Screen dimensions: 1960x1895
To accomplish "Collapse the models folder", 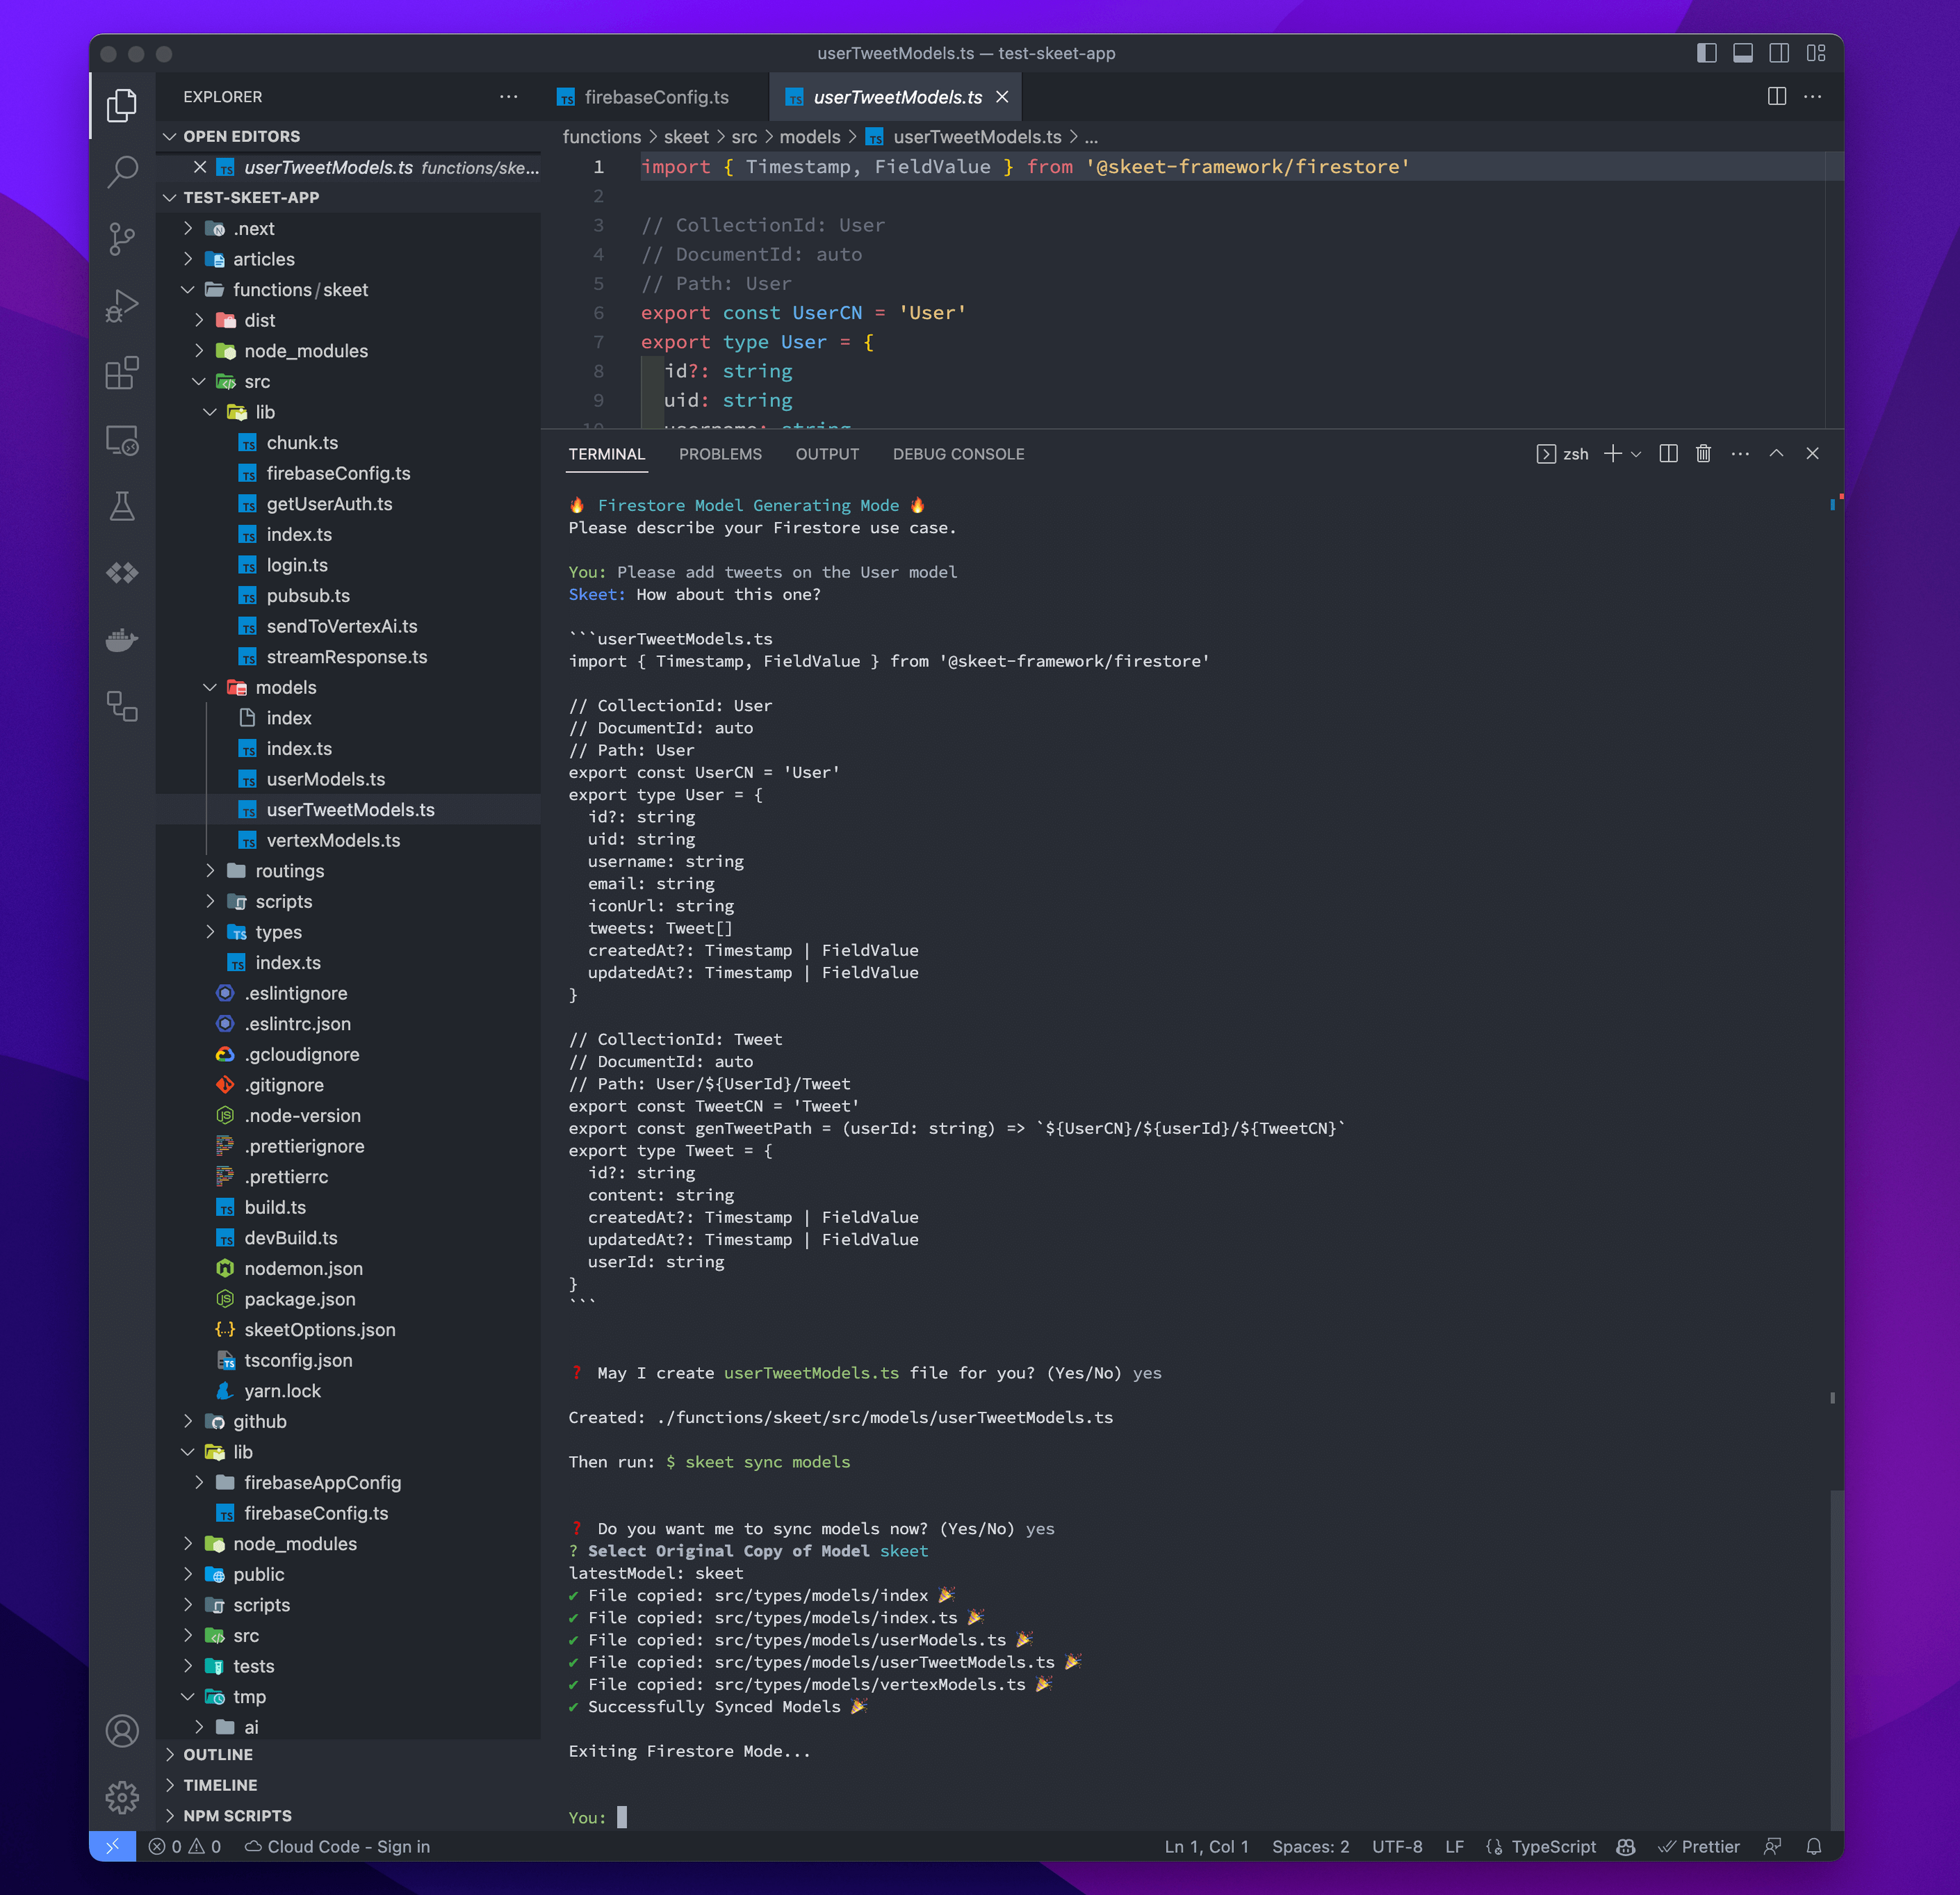I will (285, 687).
